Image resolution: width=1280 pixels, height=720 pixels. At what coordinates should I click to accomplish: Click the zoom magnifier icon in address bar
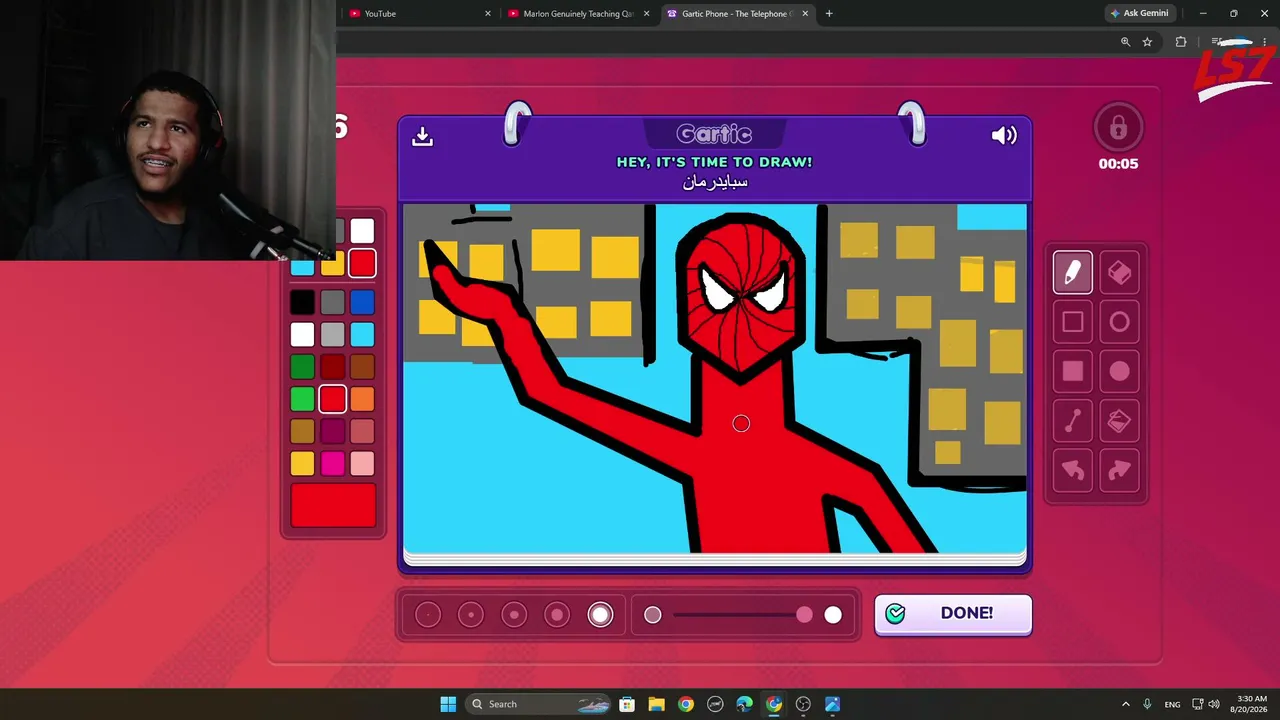point(1125,42)
